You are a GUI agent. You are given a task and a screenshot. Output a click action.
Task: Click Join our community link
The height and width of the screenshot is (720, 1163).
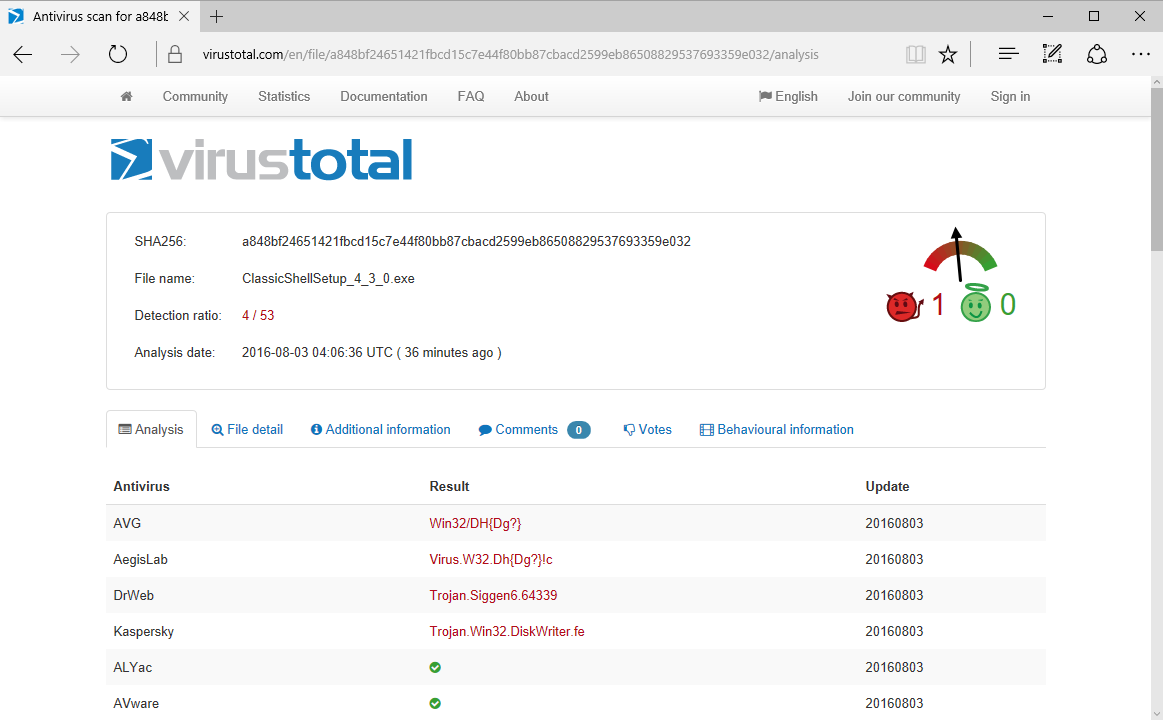pyautogui.click(x=904, y=96)
